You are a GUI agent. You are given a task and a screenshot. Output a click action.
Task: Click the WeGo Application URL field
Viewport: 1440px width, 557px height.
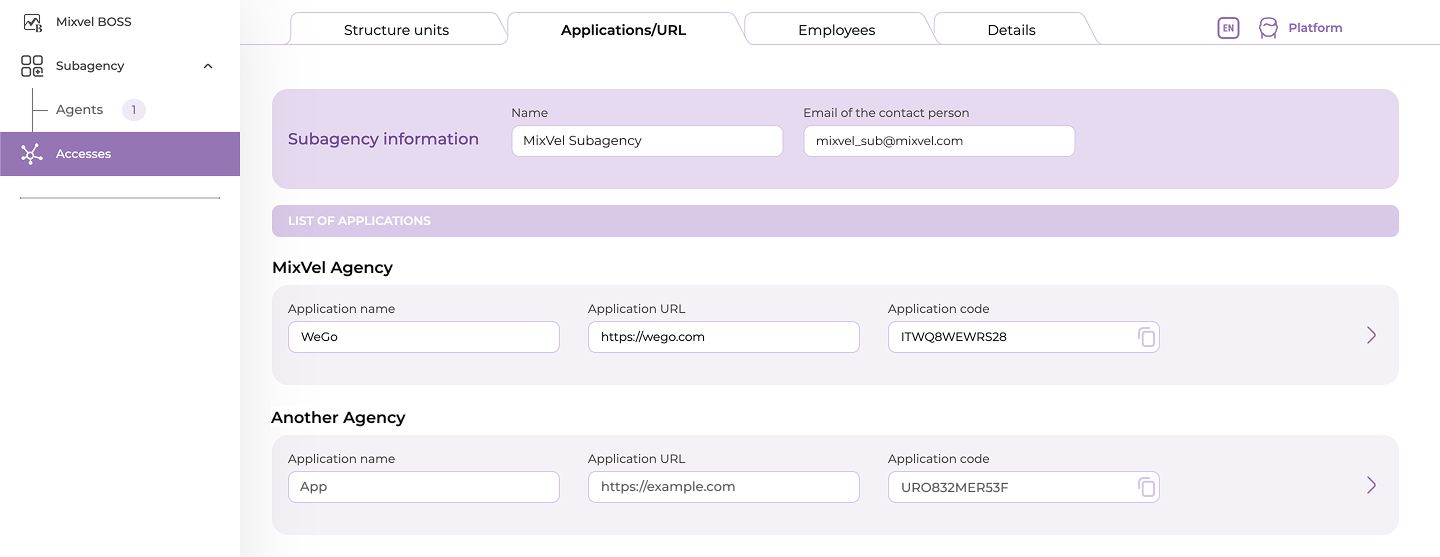pyautogui.click(x=723, y=337)
